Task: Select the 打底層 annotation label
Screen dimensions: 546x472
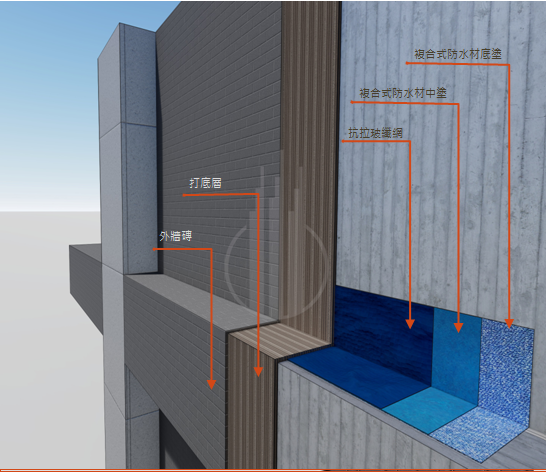Action: click(x=205, y=183)
